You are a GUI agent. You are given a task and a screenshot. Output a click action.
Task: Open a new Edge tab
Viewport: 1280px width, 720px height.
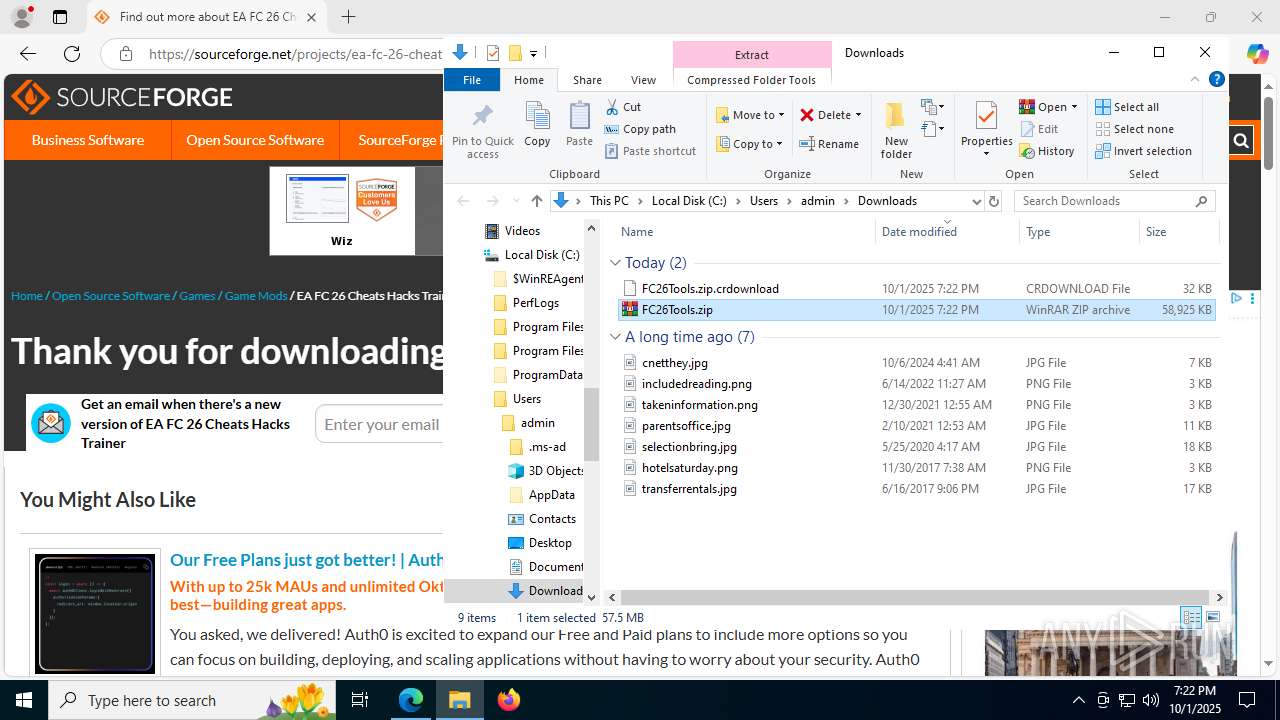coord(348,17)
